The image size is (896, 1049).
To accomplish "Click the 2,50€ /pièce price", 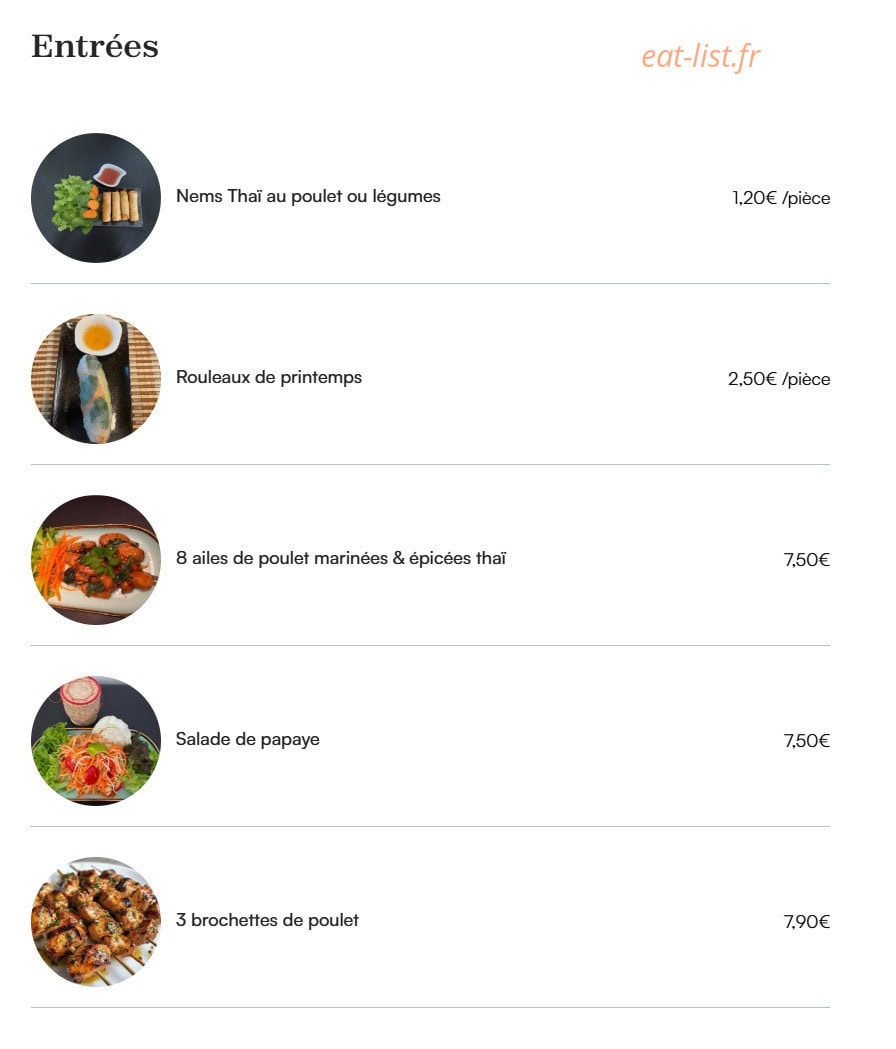I will click(x=779, y=379).
